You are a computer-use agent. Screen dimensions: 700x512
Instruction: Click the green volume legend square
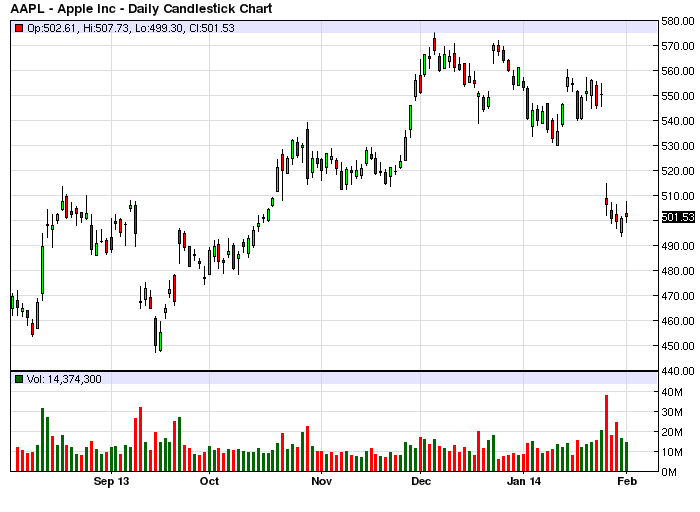click(19, 379)
